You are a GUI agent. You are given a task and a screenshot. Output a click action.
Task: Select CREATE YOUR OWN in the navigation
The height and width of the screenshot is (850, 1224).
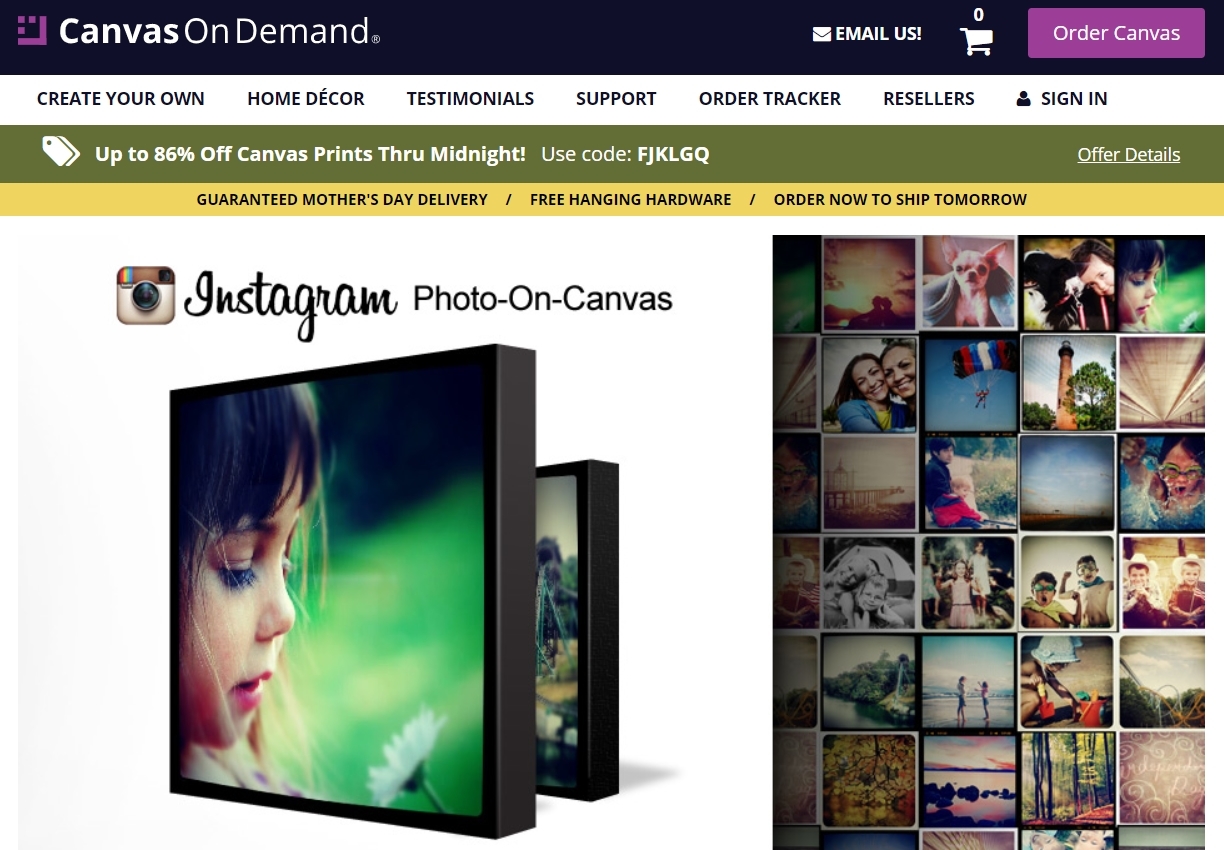[120, 99]
